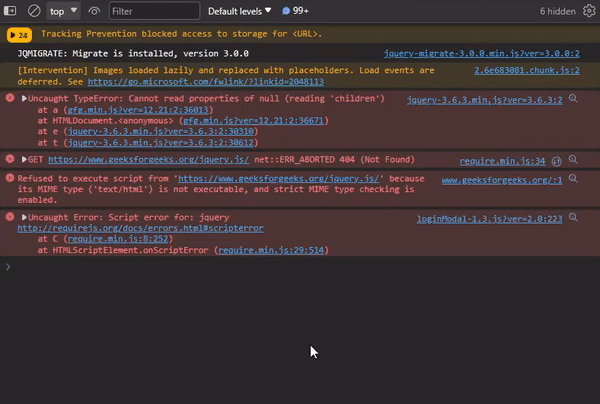This screenshot has width=600, height=404.
Task: Open the Default levels dropdown
Action: (240, 11)
